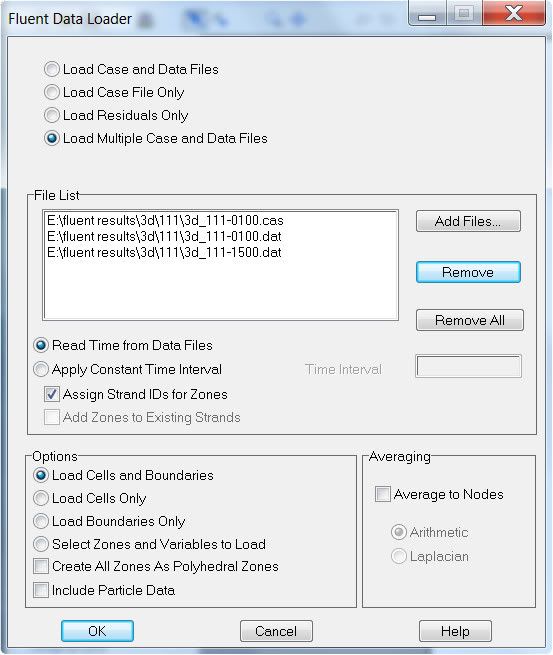Select 3d_111-0100.cas in file list

(x=165, y=220)
